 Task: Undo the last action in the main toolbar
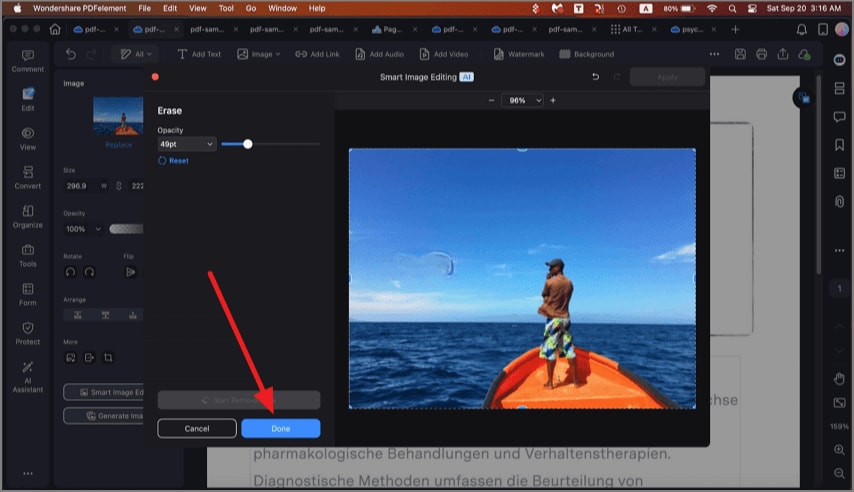click(x=71, y=54)
